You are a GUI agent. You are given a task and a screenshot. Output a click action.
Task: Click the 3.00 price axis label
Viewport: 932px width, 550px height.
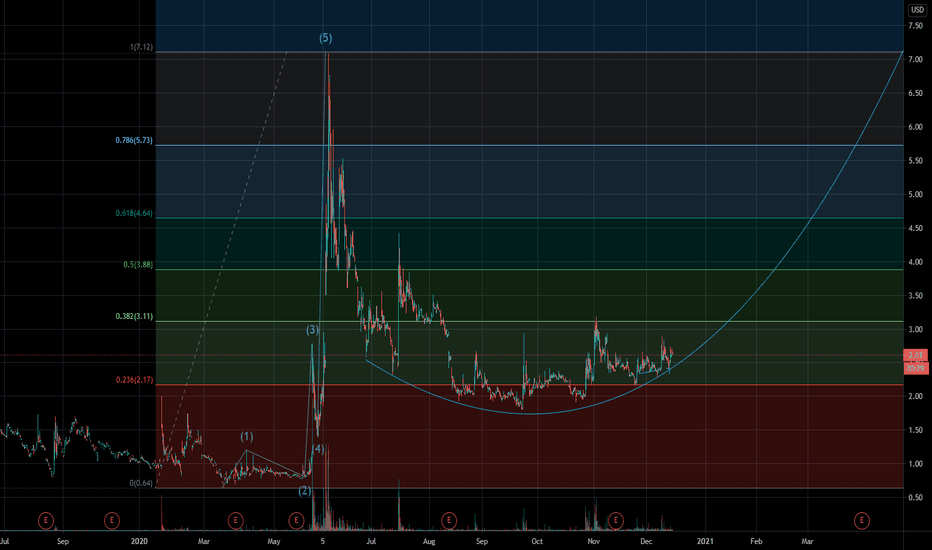coord(915,329)
